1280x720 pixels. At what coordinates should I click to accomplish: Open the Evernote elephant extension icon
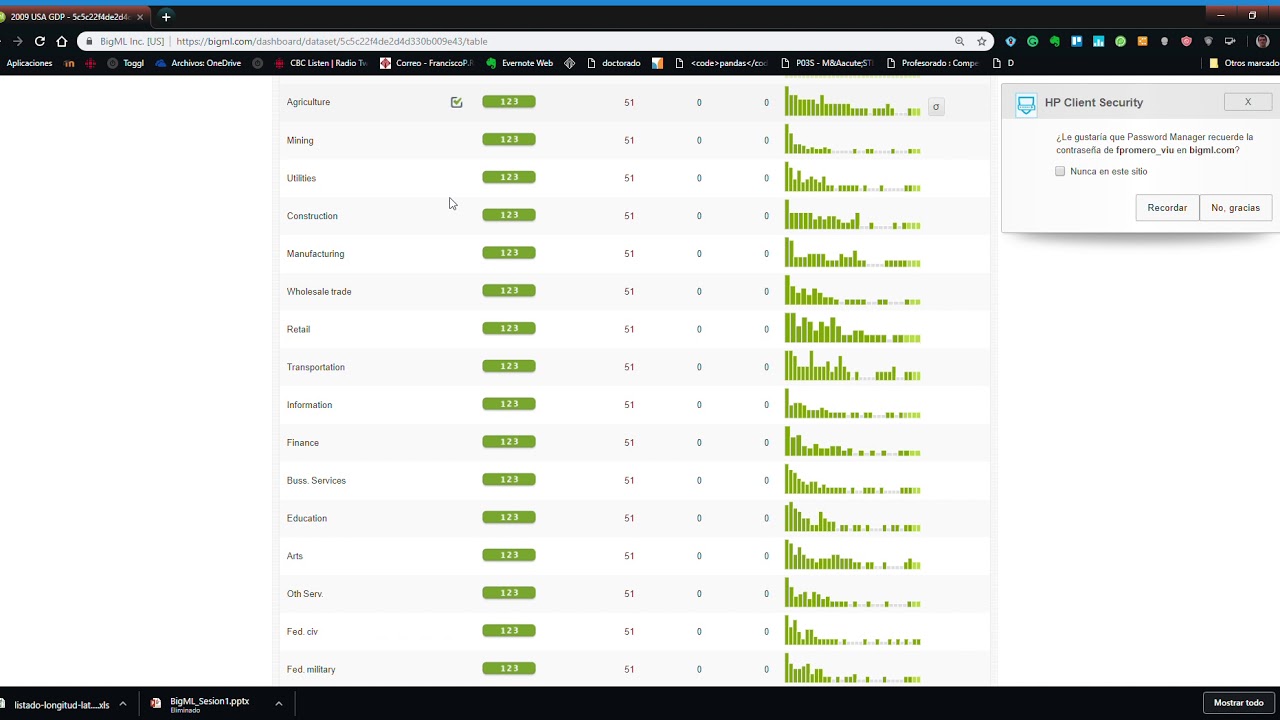[x=1054, y=41]
